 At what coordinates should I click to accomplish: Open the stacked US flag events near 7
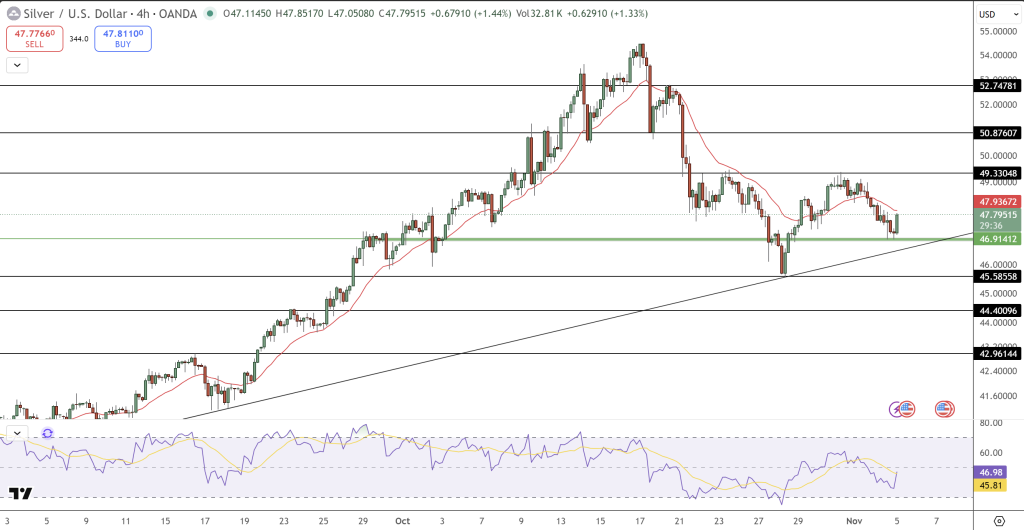[944, 410]
